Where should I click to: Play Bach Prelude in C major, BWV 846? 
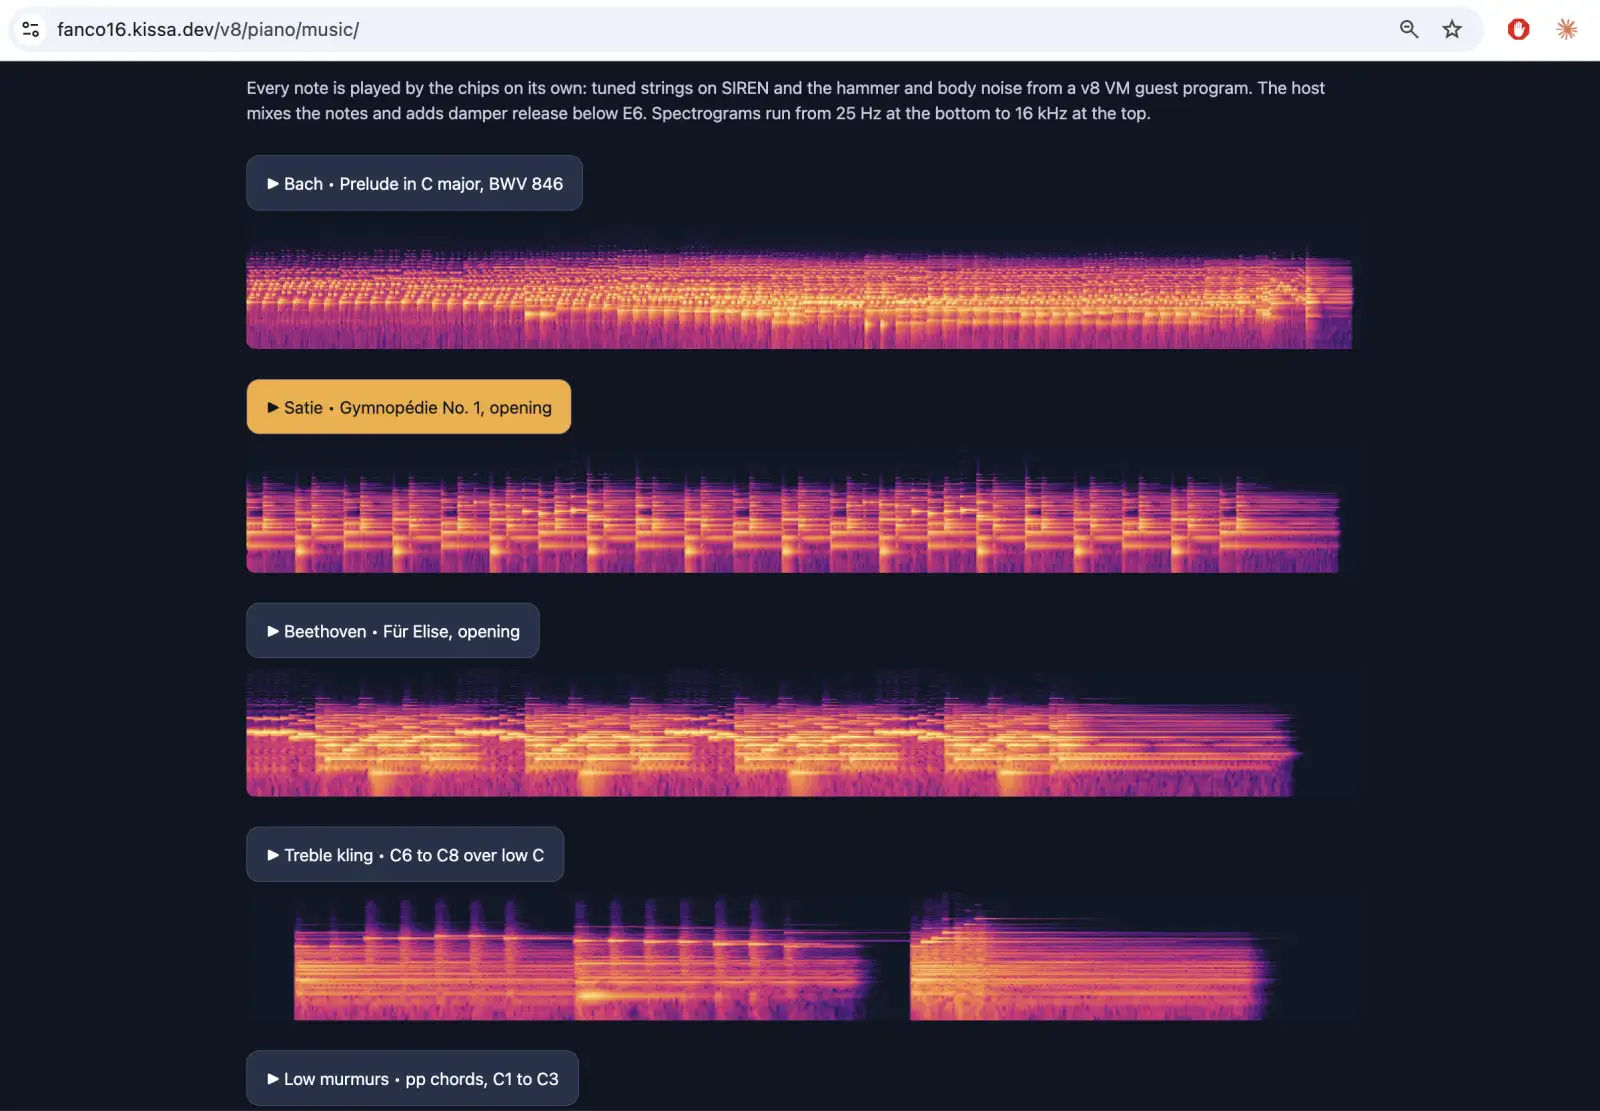pos(414,183)
